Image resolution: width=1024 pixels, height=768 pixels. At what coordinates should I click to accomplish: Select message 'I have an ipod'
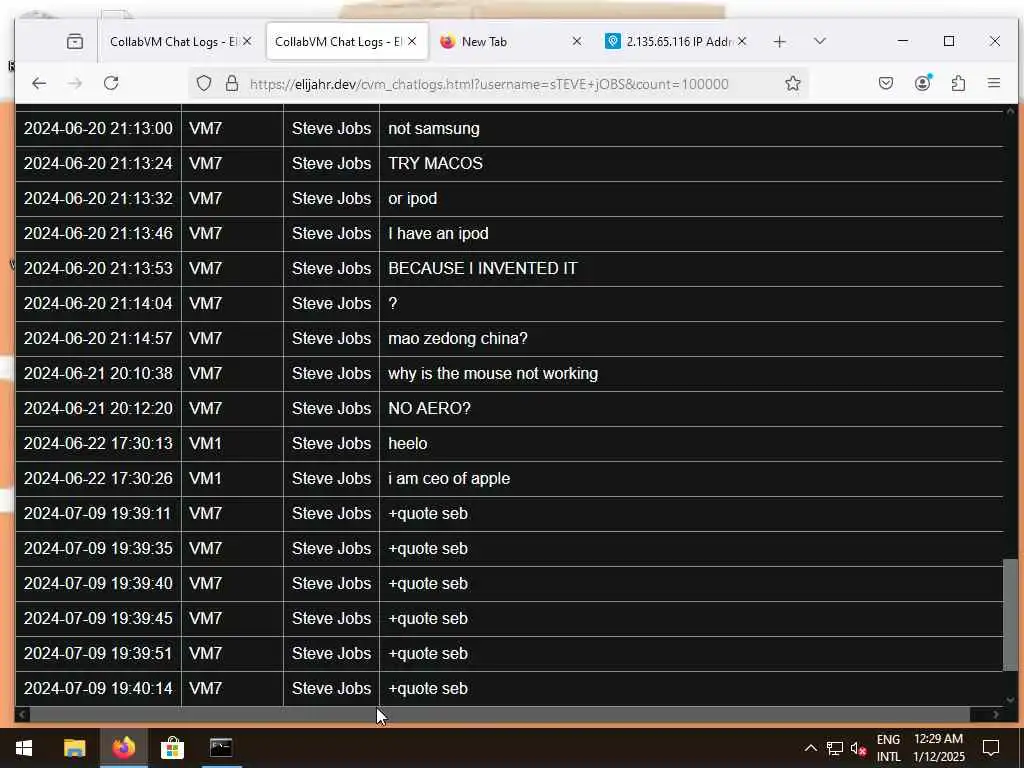438,233
